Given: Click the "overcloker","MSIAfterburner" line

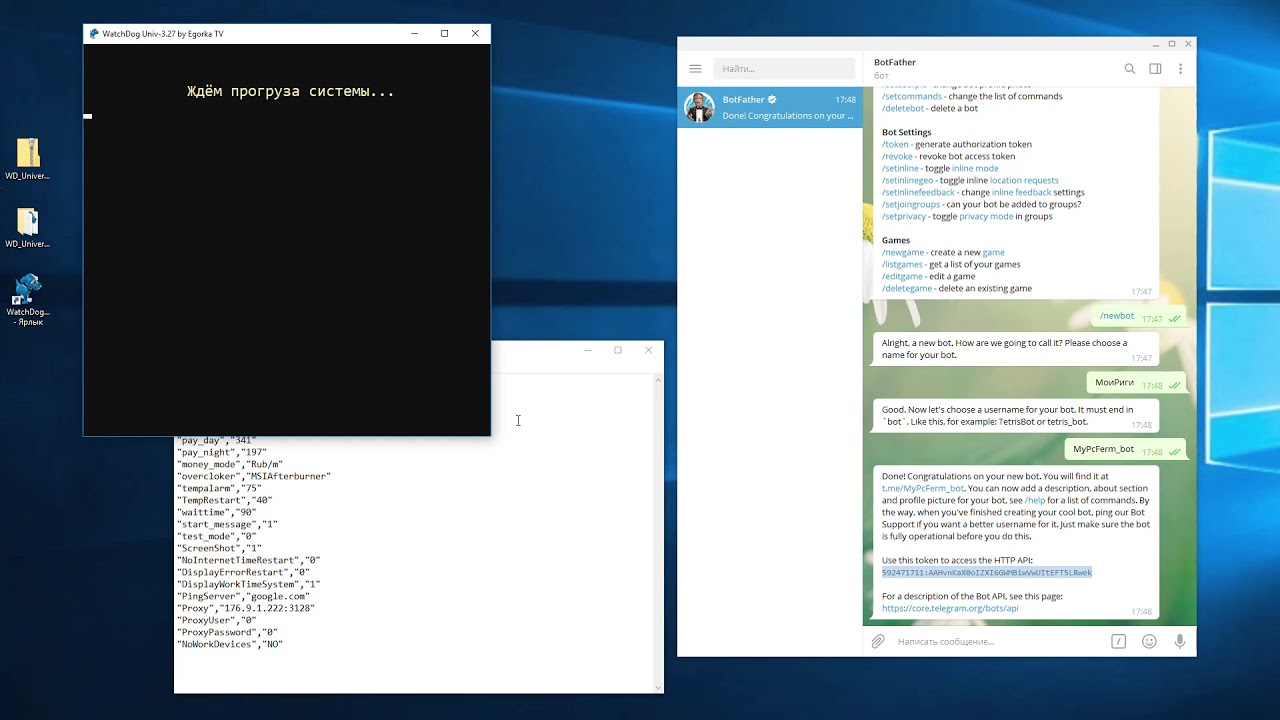Looking at the screenshot, I should [254, 476].
